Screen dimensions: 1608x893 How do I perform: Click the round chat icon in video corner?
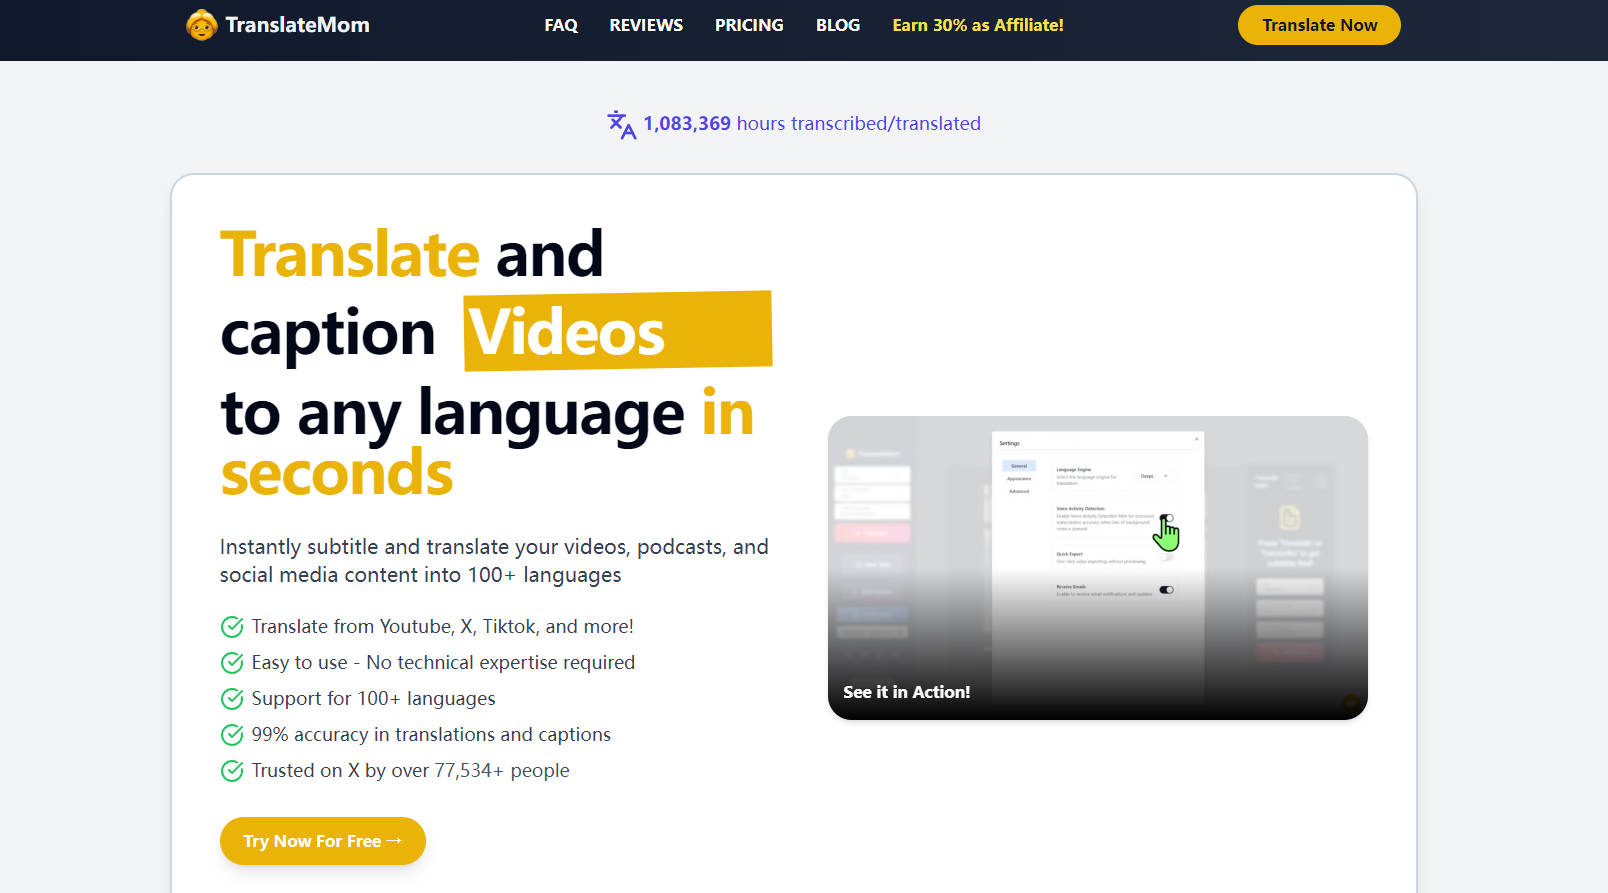click(x=1350, y=702)
